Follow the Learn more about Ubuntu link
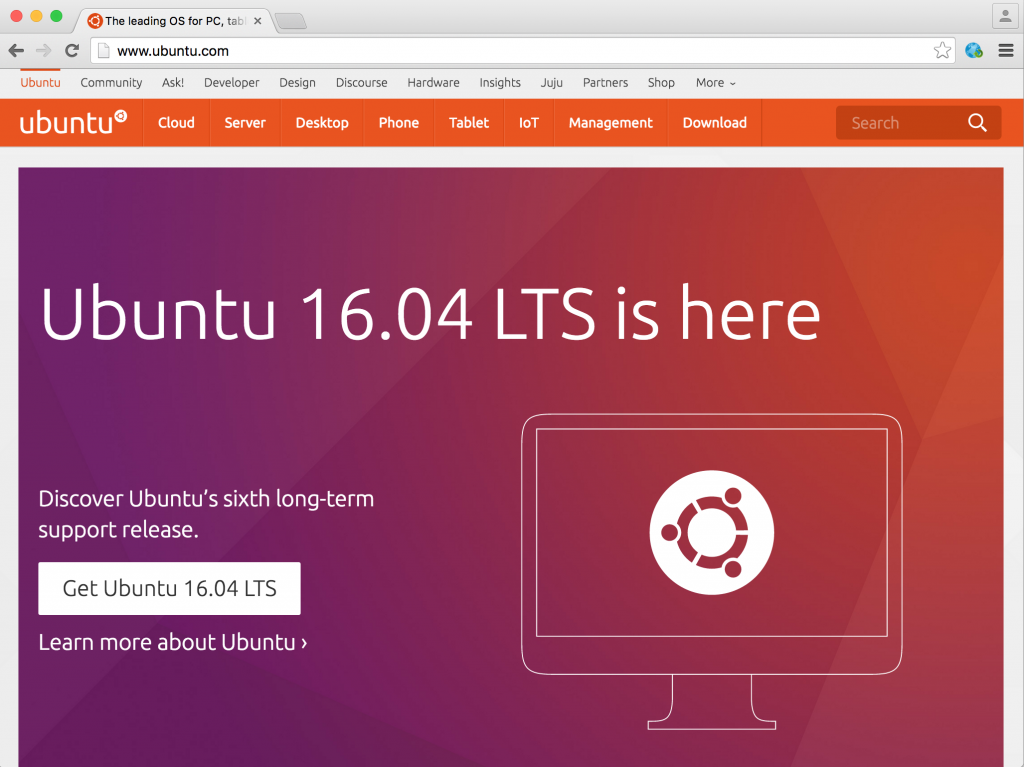Screen dimensions: 1024x767 click(x=171, y=642)
